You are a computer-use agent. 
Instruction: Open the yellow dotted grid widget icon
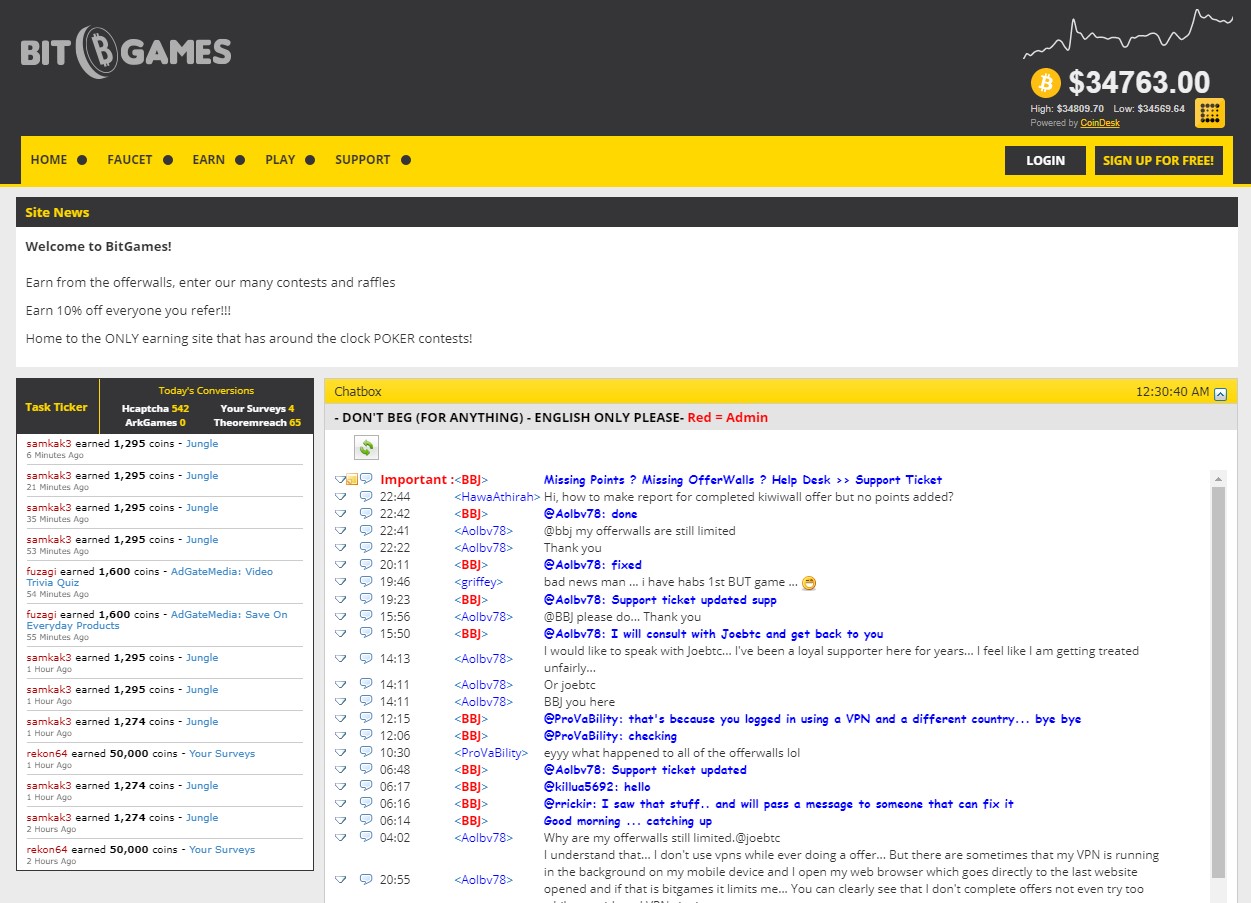coord(1210,113)
